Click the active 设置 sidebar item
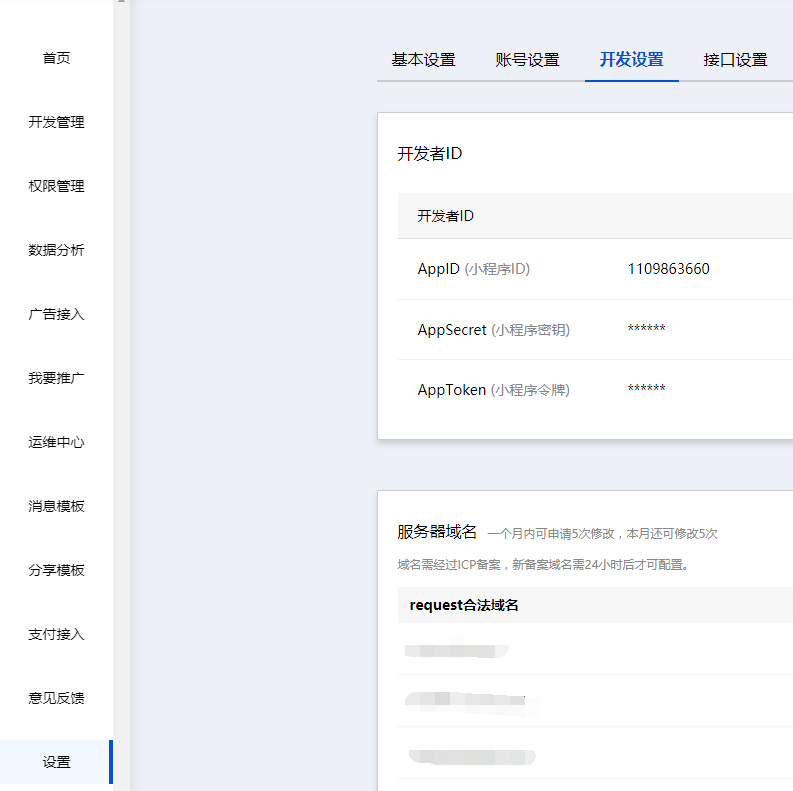 [x=56, y=762]
